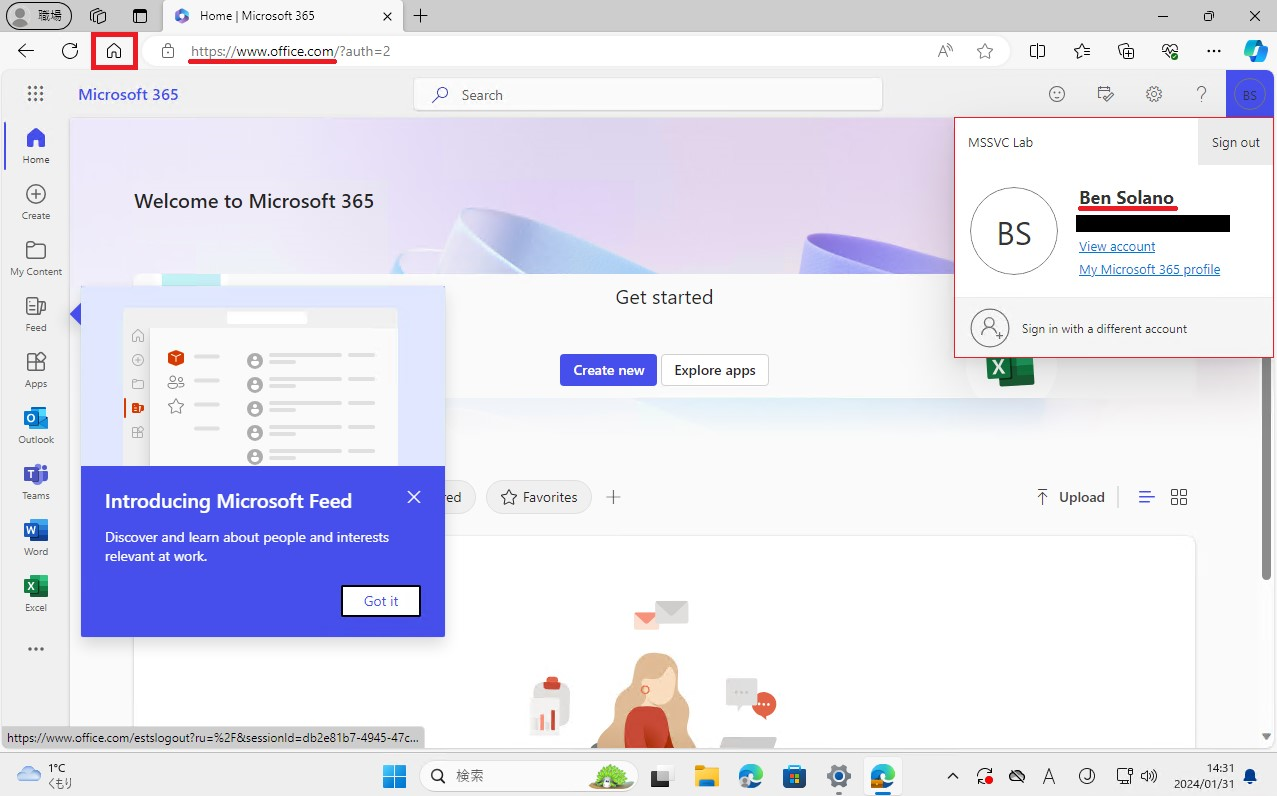
Task: Refresh the page in Edge
Action: coord(70,51)
